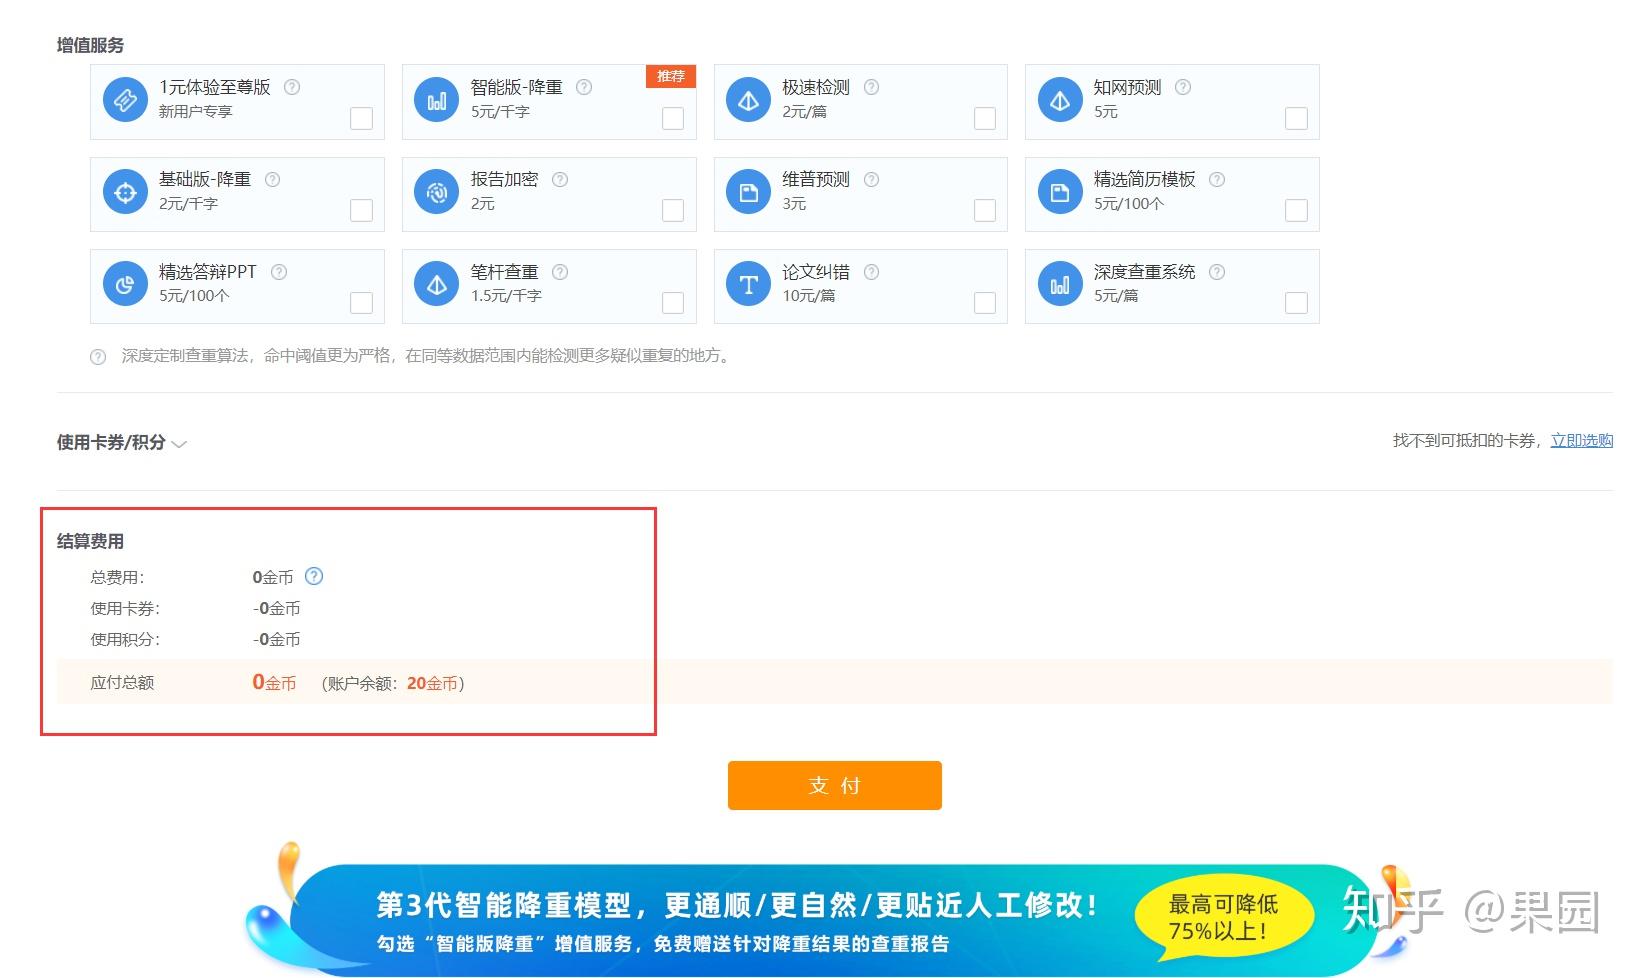Select the 1元体验至尊版 ticket icon
Image resolution: width=1642 pixels, height=978 pixels.
[x=124, y=100]
